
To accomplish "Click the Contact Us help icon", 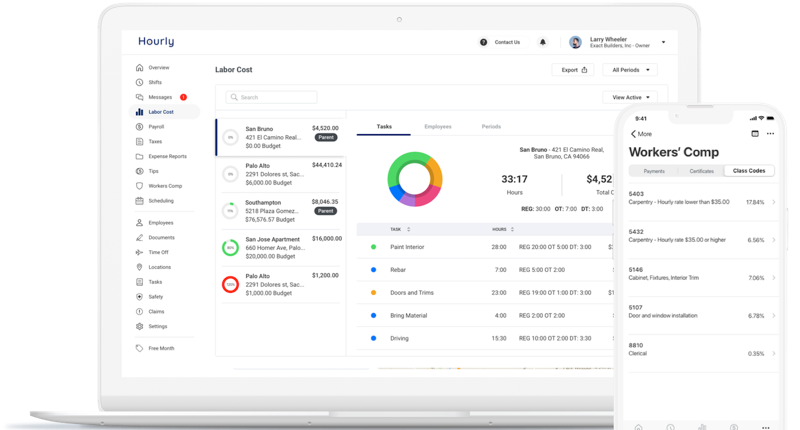I will [483, 42].
